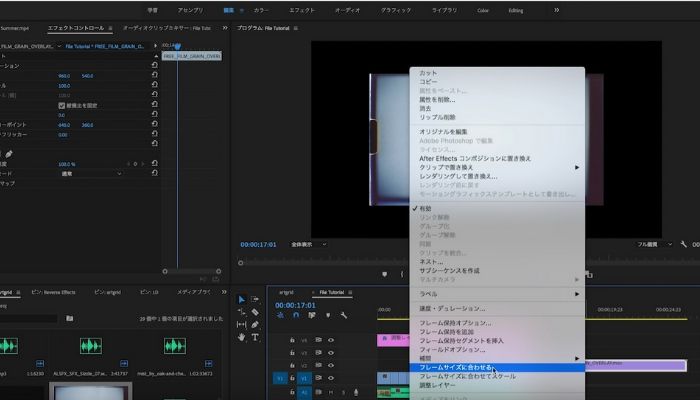Image resolution: width=700 pixels, height=400 pixels.
Task: Click the project panel search field
Action: pos(29,318)
